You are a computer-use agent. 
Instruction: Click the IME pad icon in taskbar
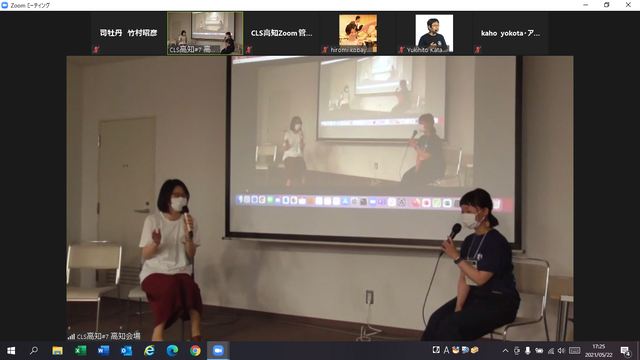436,350
